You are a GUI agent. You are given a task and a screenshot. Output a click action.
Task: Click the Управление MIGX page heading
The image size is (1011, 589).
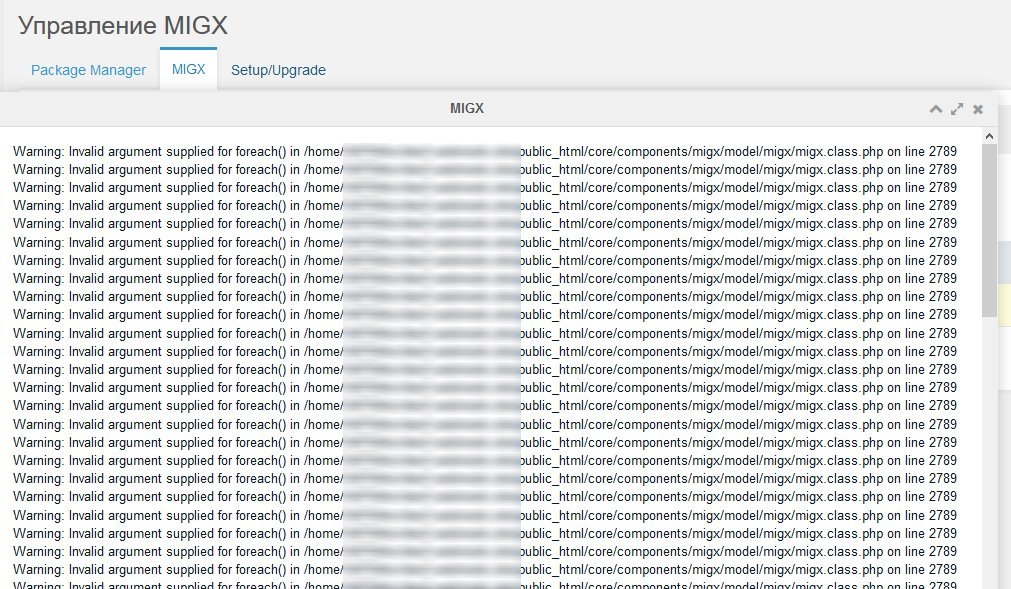click(x=123, y=26)
